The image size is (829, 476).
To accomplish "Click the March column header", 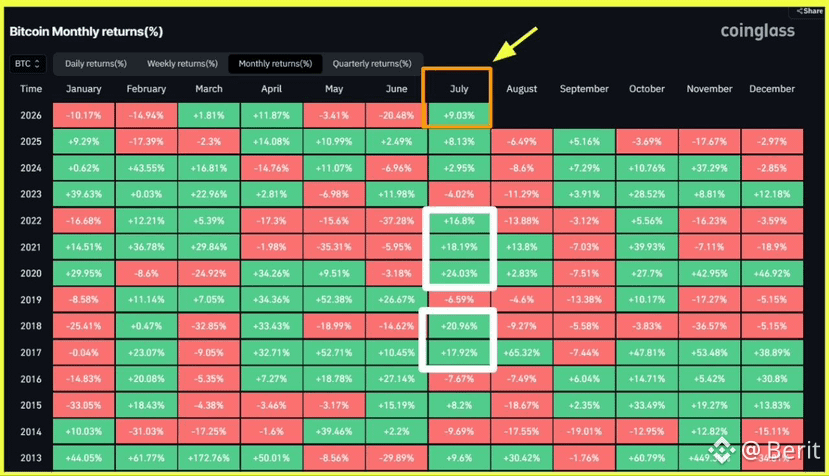I will click(x=209, y=89).
